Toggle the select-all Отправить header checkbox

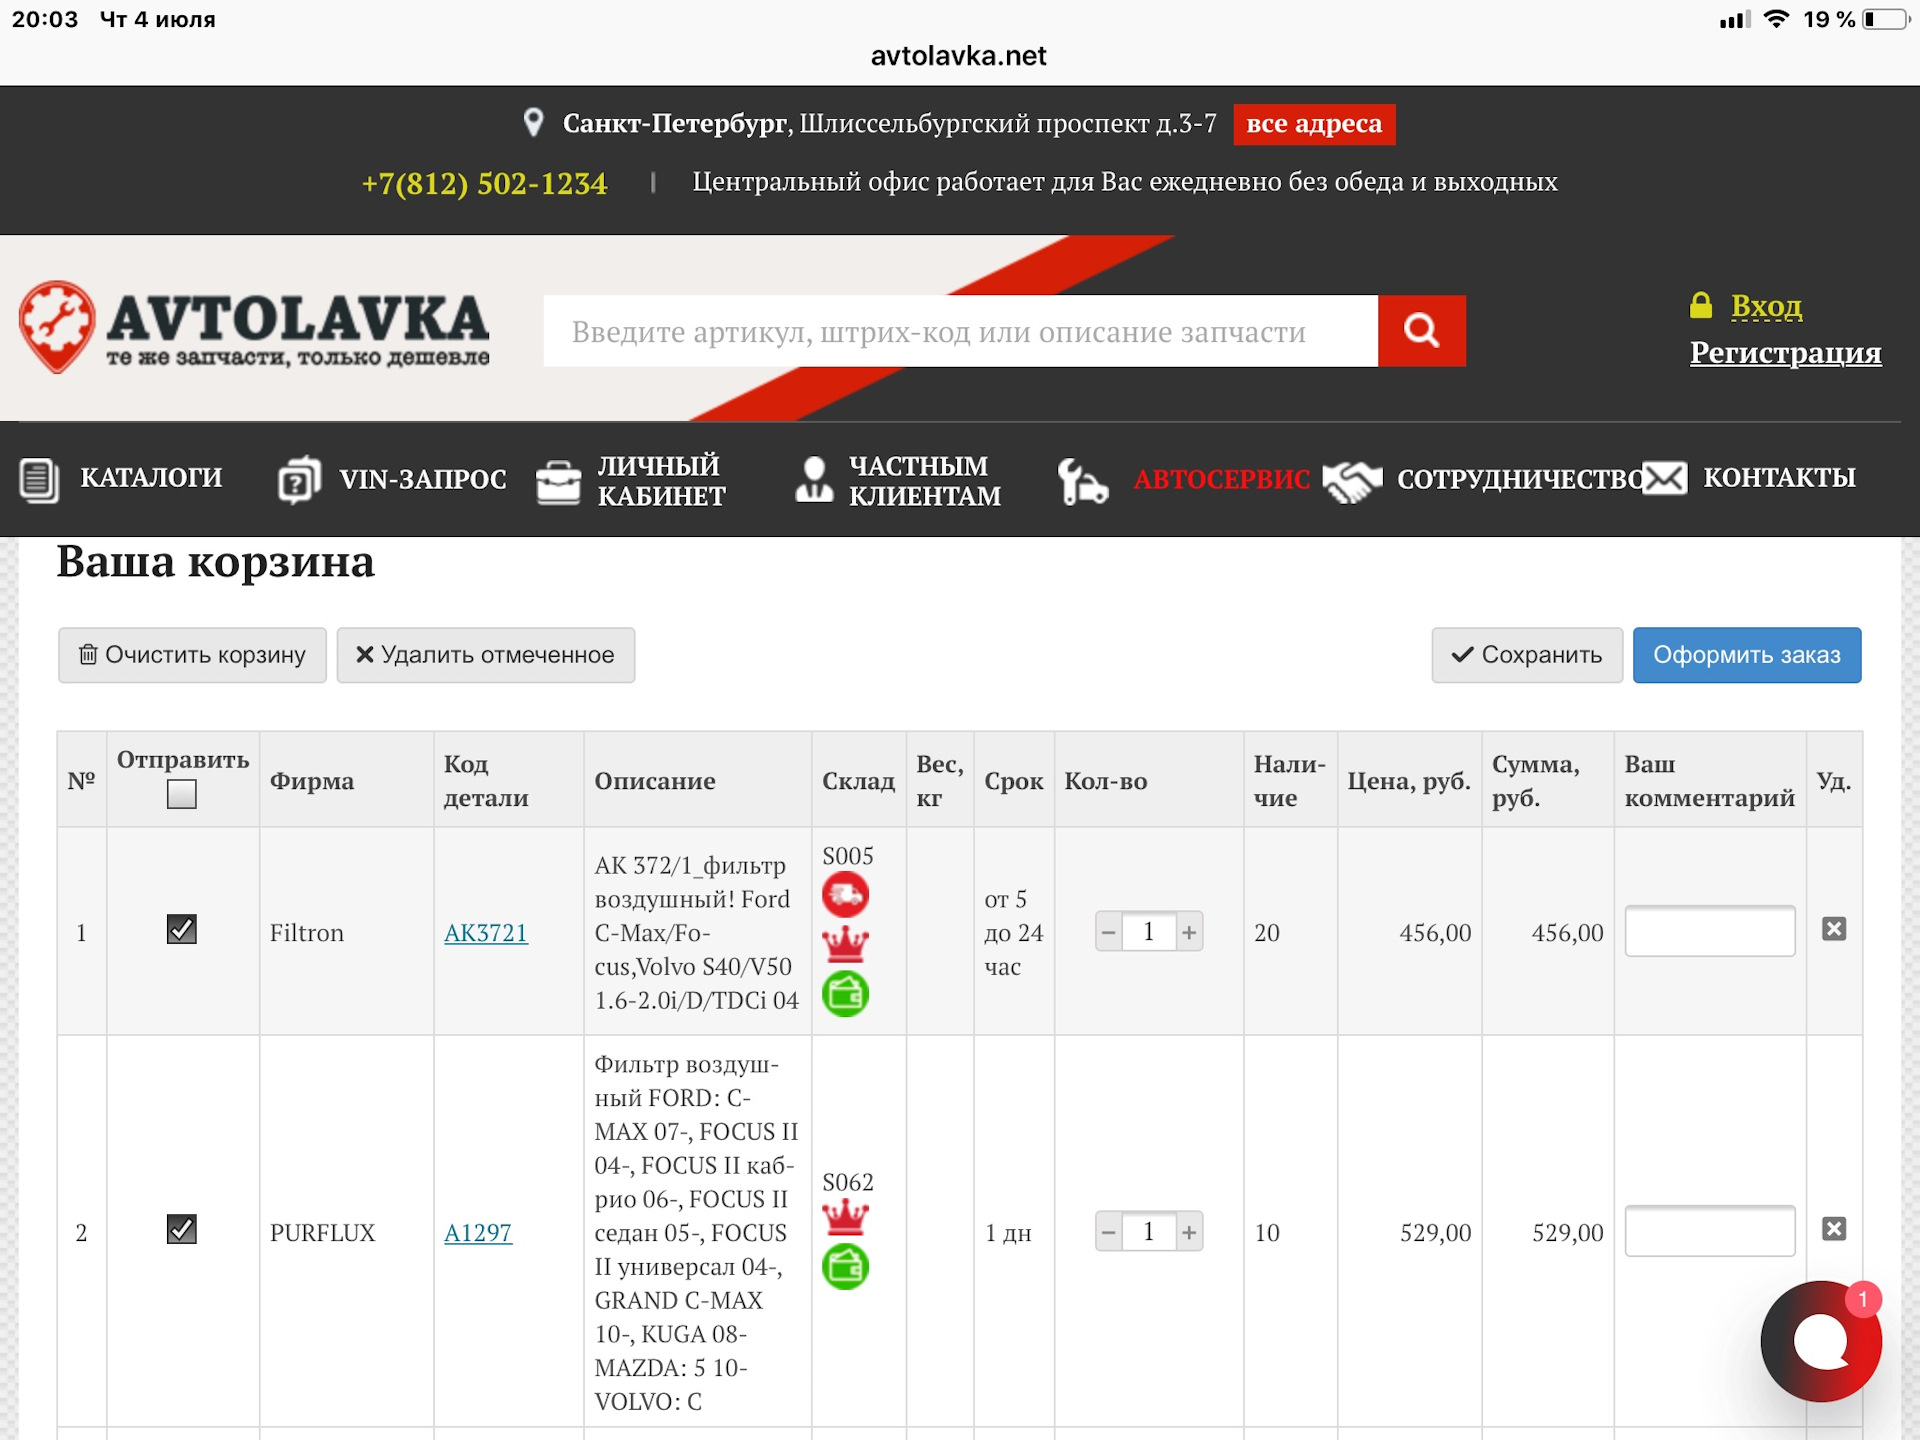point(181,795)
